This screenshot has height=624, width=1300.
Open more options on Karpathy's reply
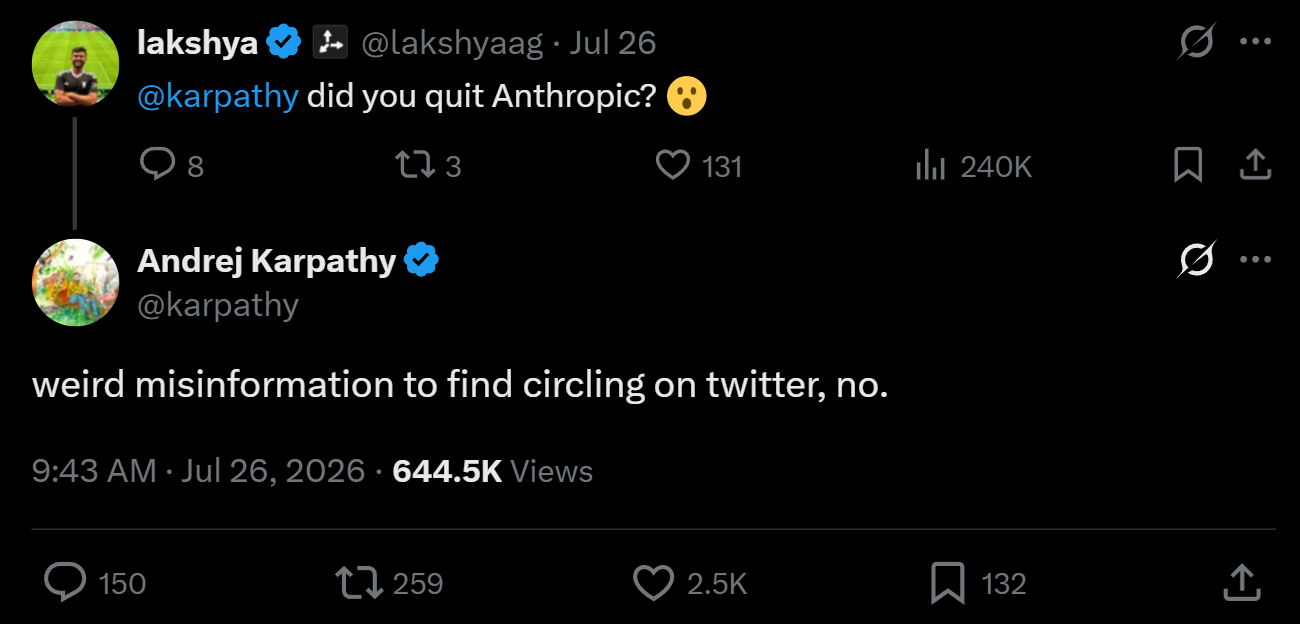(x=1255, y=260)
